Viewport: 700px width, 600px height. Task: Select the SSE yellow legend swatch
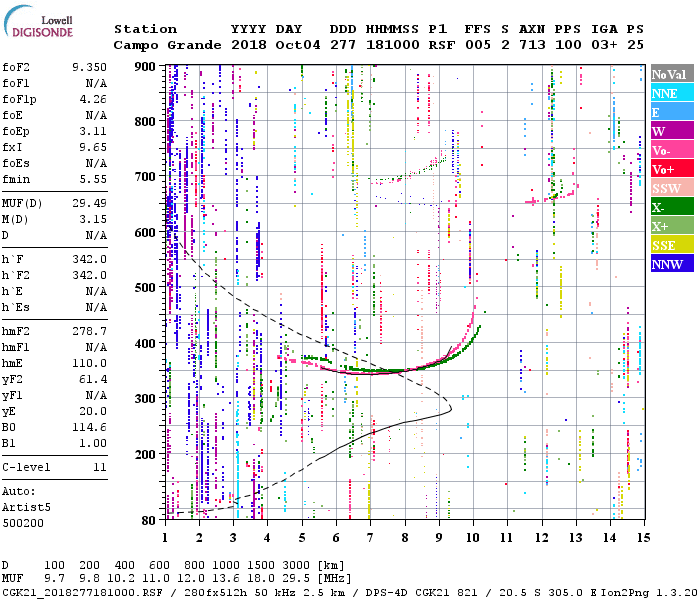(672, 245)
